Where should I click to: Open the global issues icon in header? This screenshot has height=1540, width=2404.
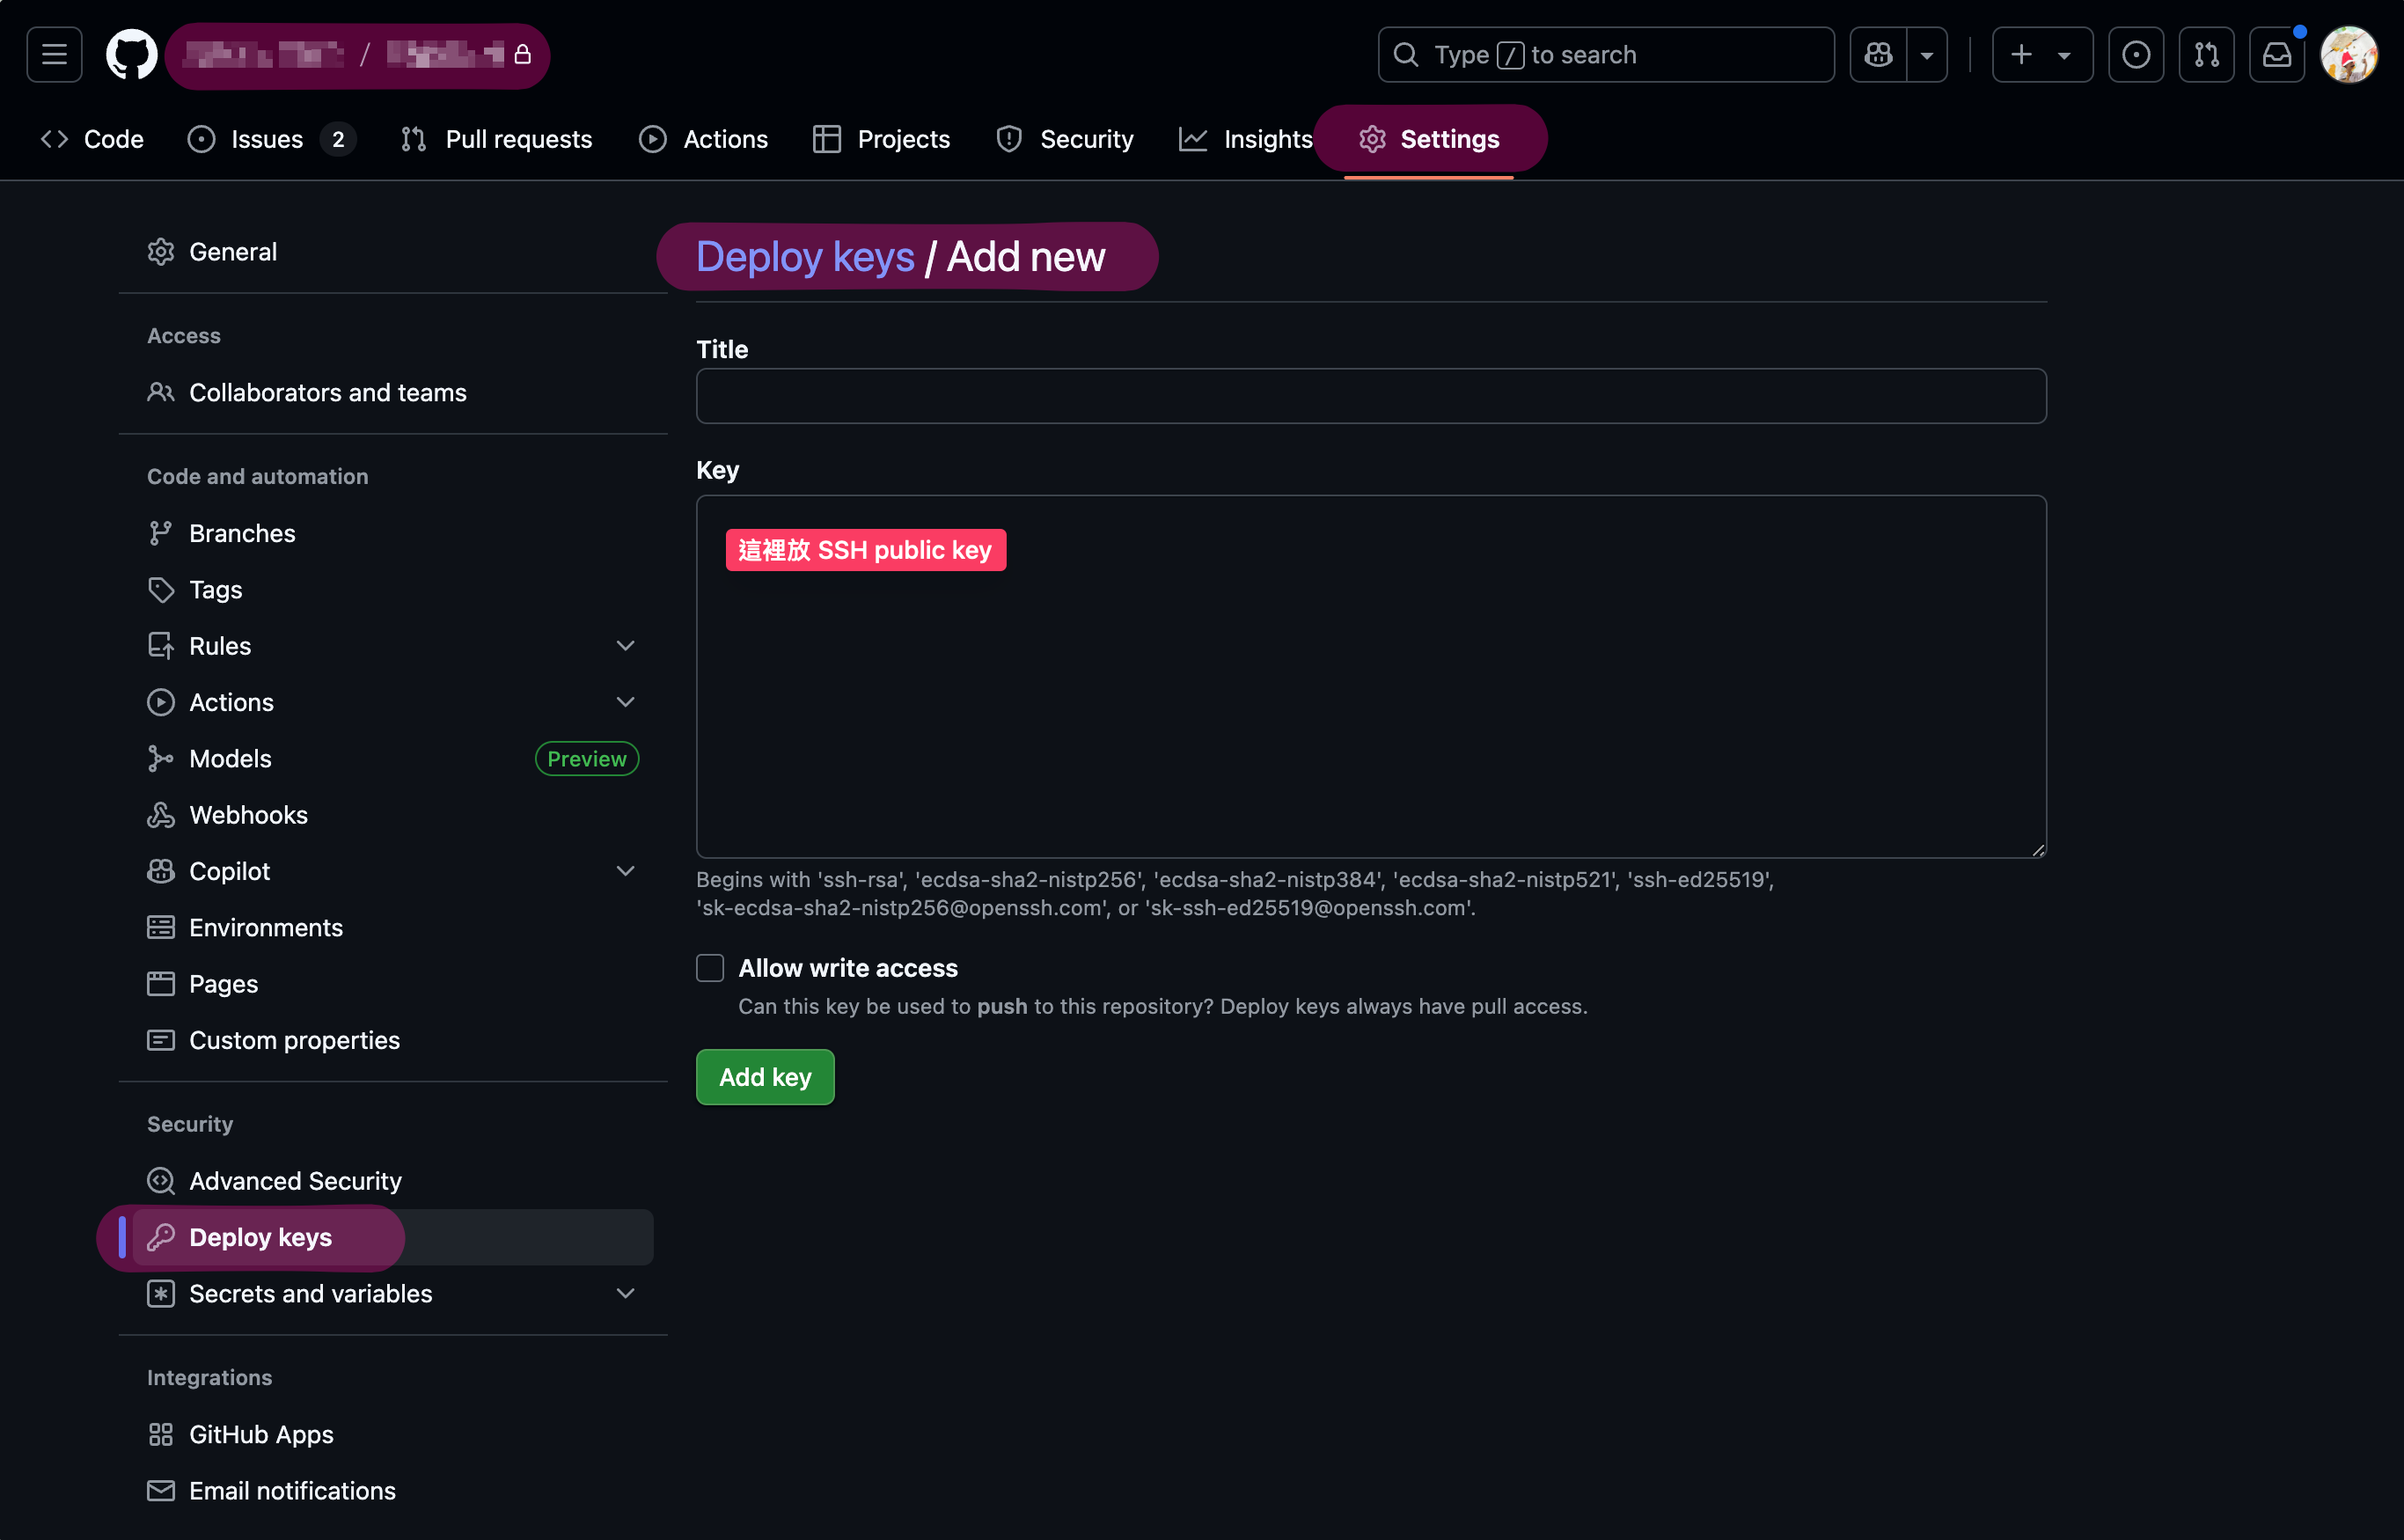pos(2136,54)
